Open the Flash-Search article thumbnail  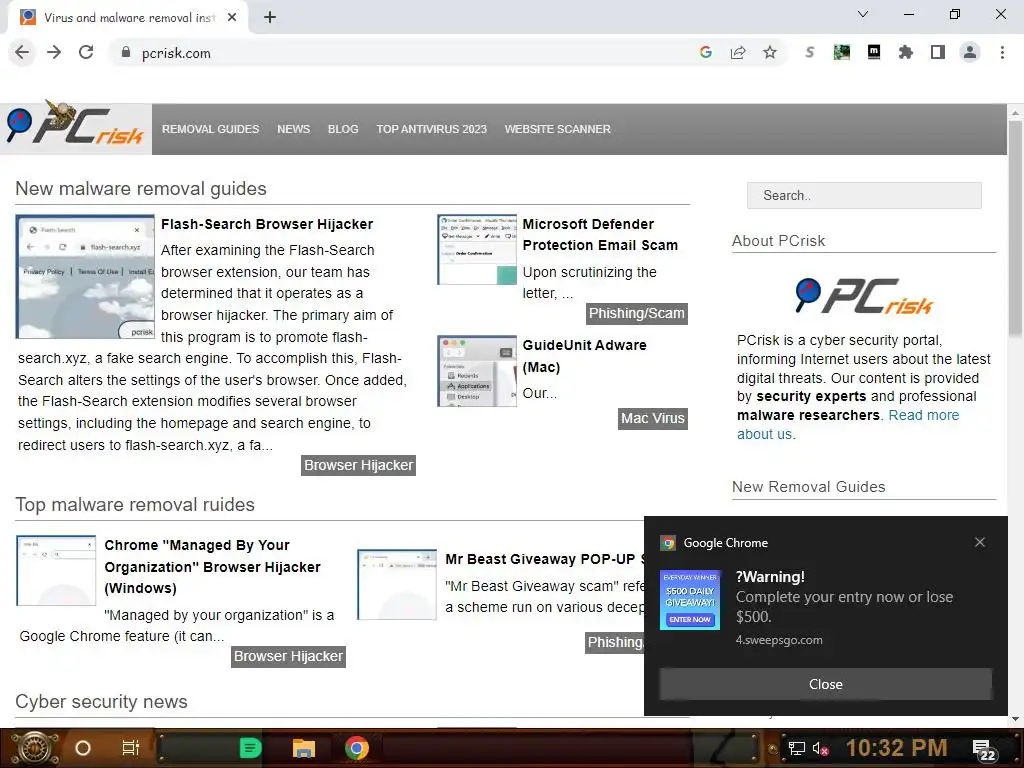[85, 276]
